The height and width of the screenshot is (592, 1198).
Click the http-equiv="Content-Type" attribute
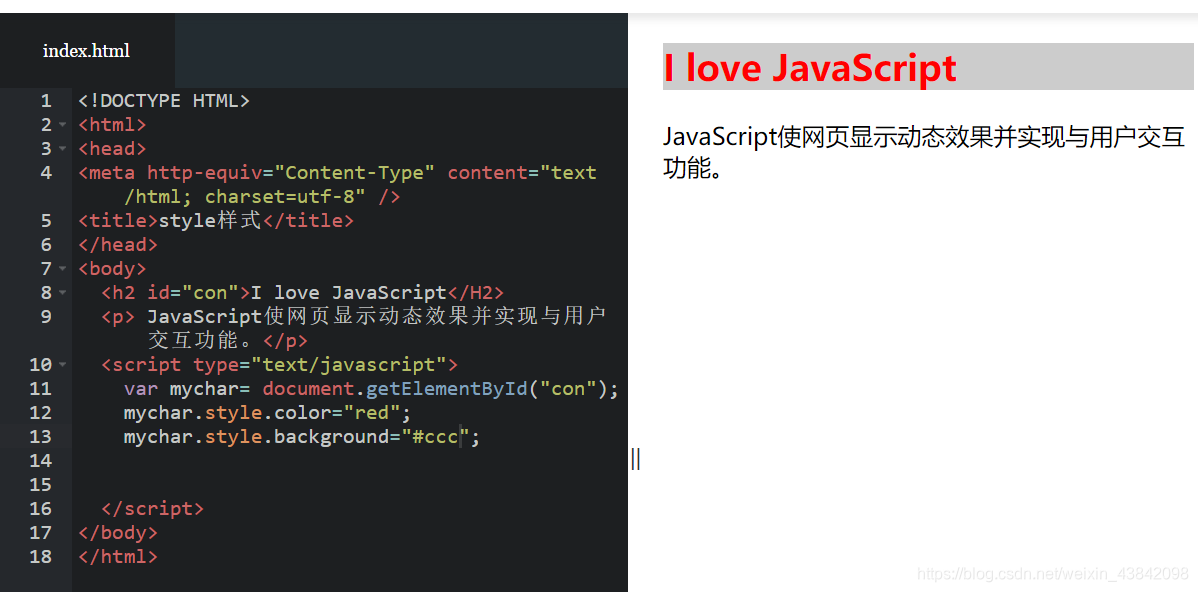click(x=291, y=173)
